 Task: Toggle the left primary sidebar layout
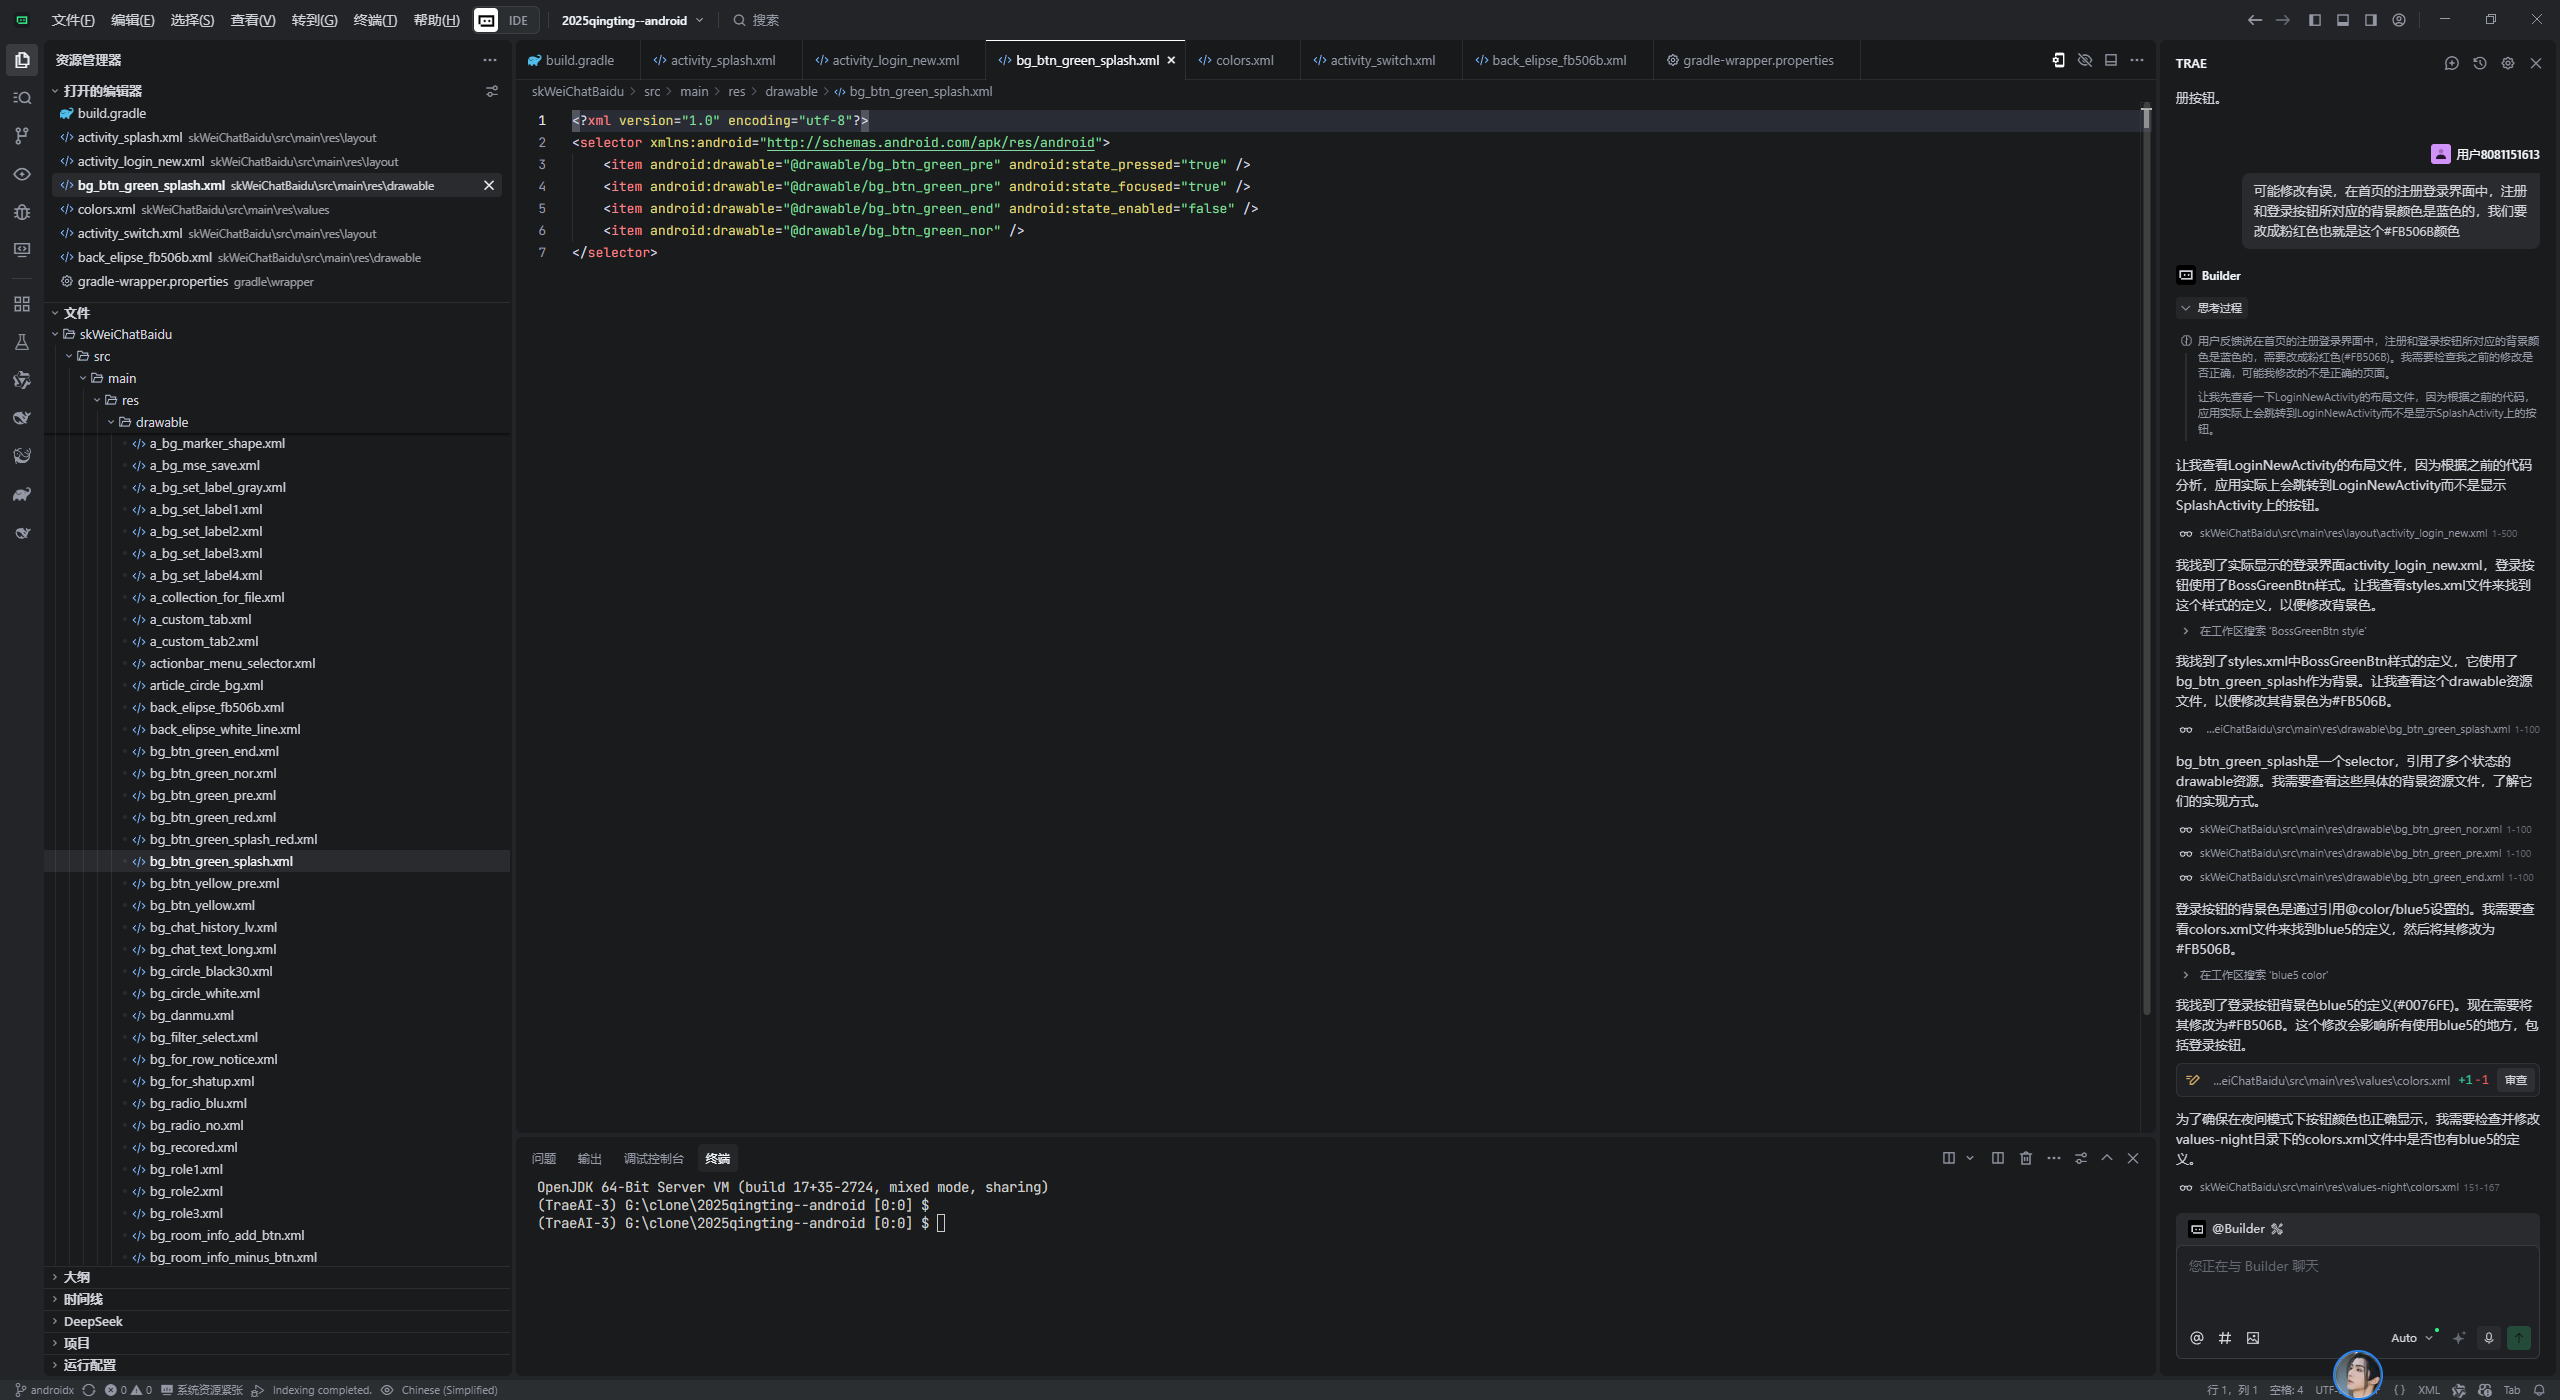click(2314, 20)
